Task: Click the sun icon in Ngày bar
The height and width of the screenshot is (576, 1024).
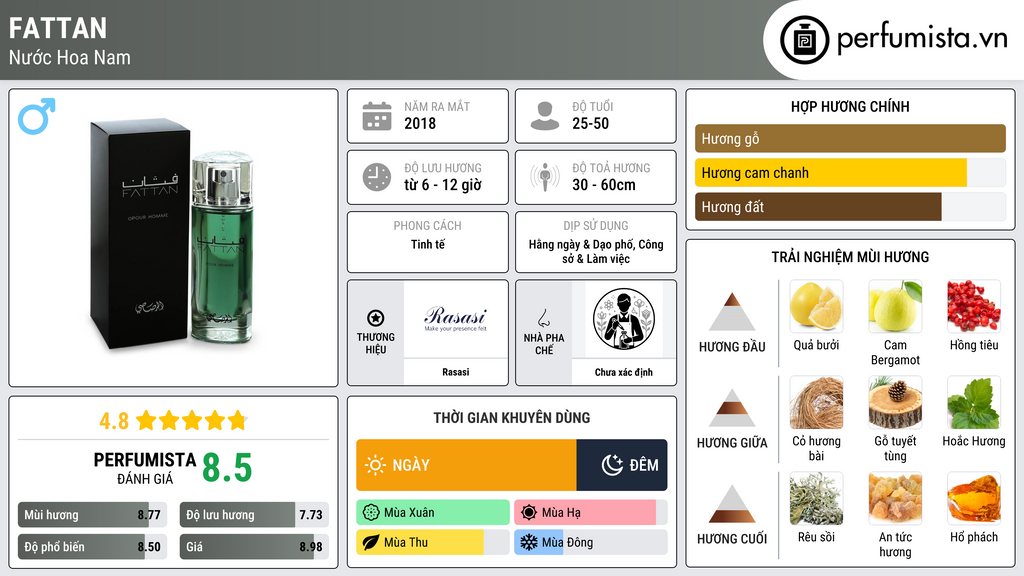Action: coord(375,465)
